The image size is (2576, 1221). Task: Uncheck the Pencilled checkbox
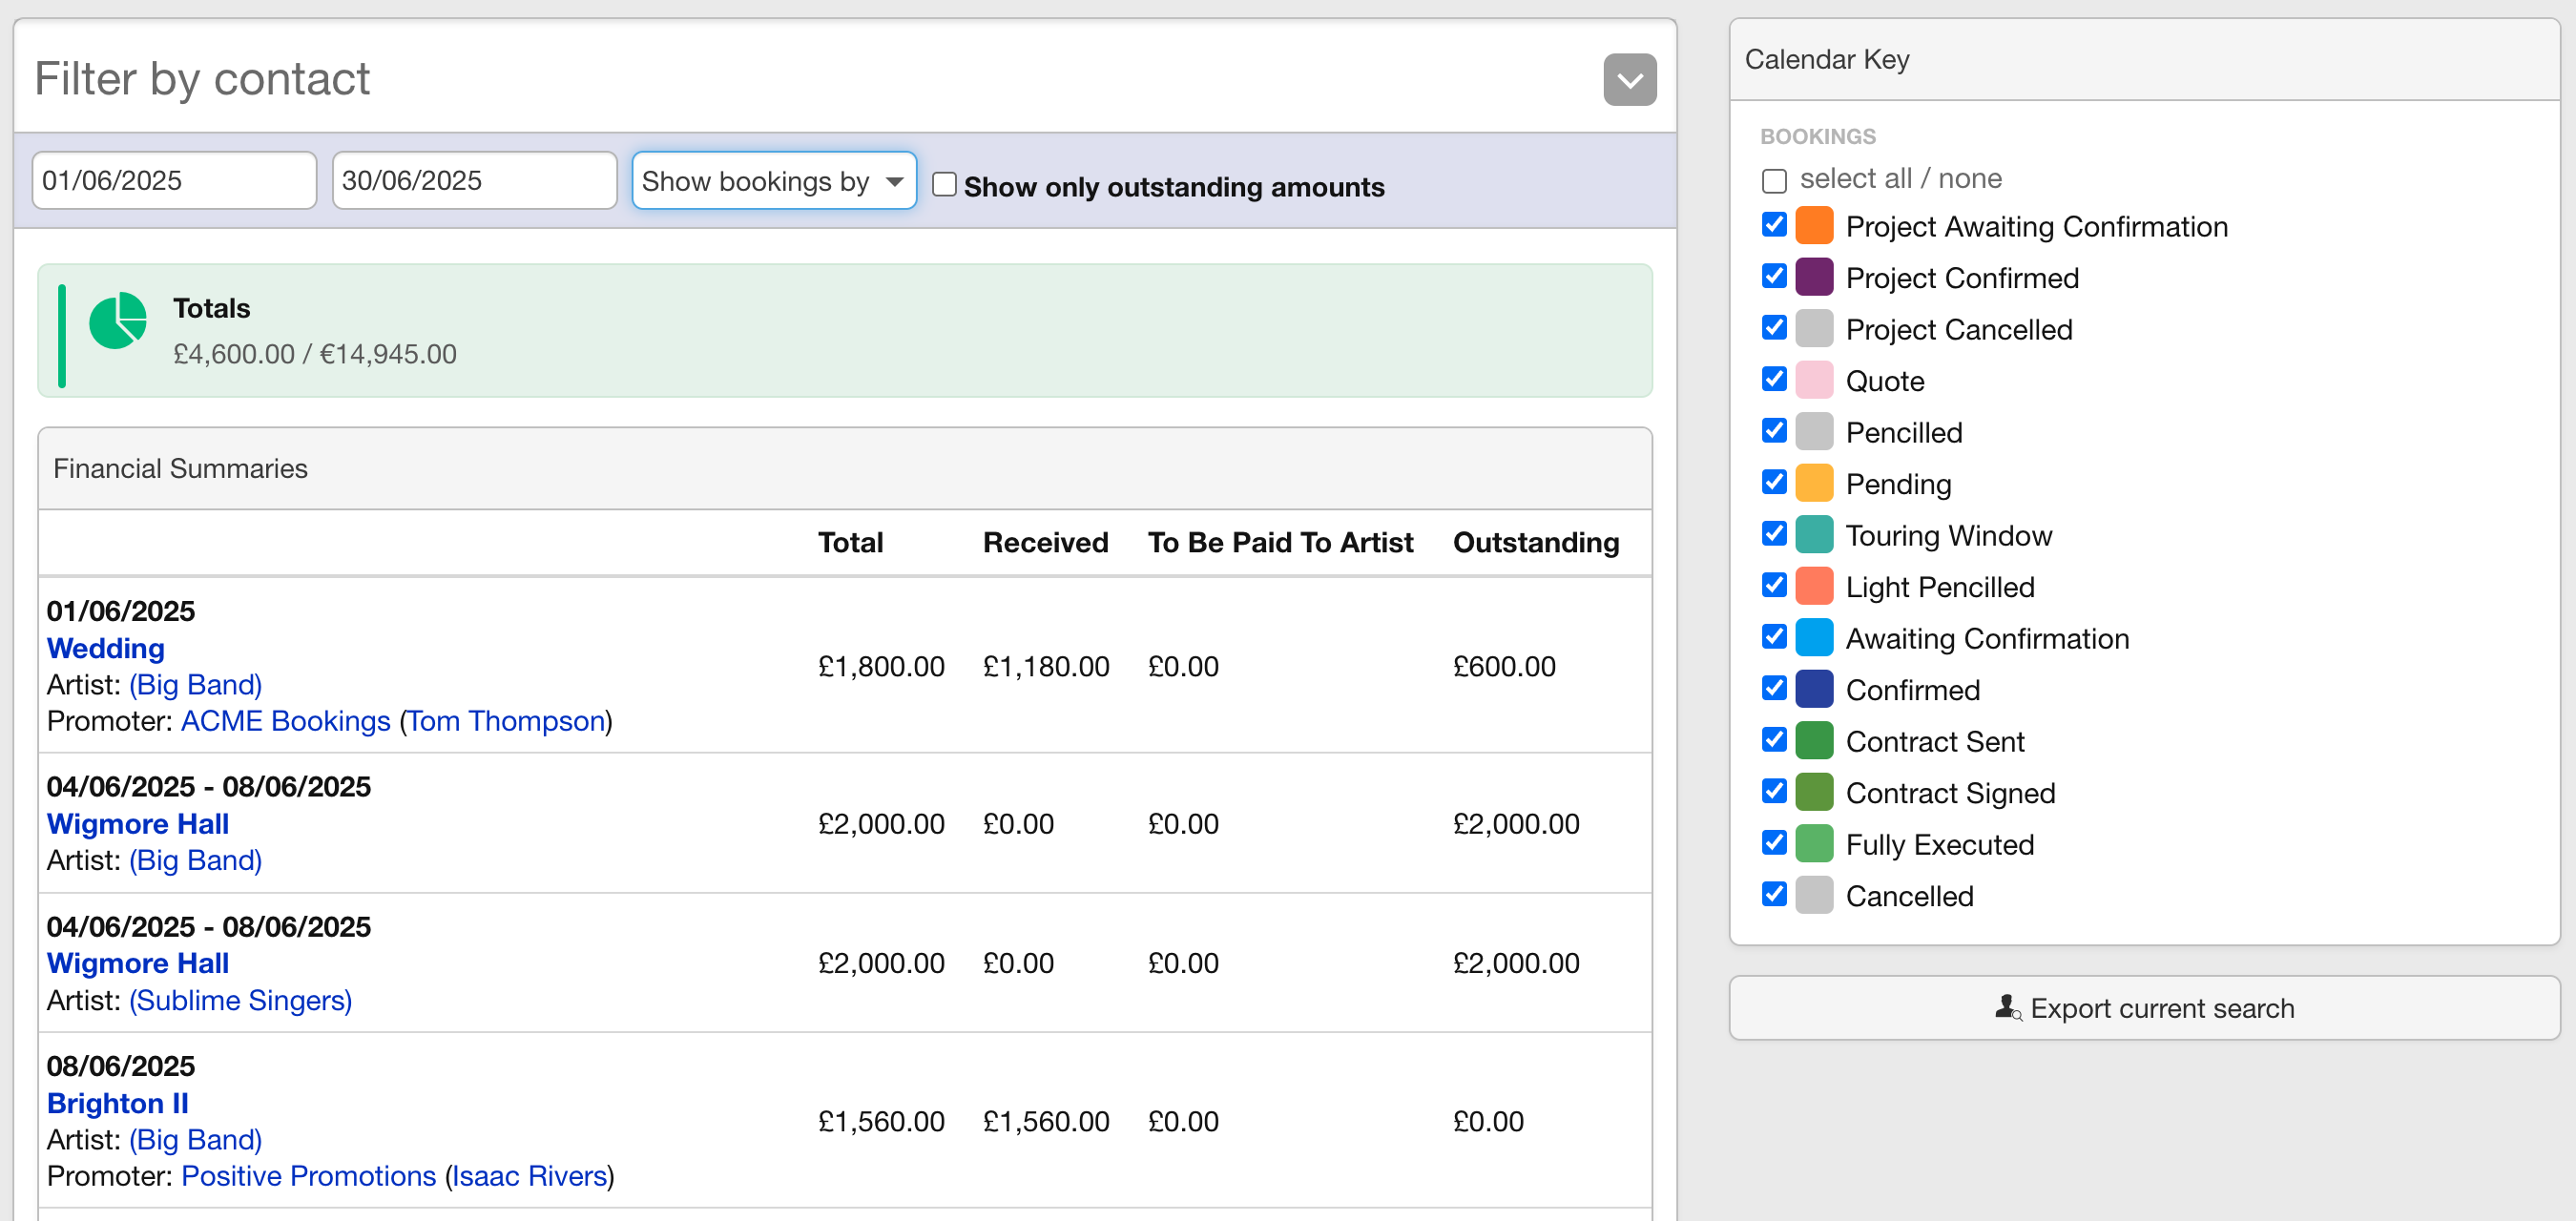1774,431
